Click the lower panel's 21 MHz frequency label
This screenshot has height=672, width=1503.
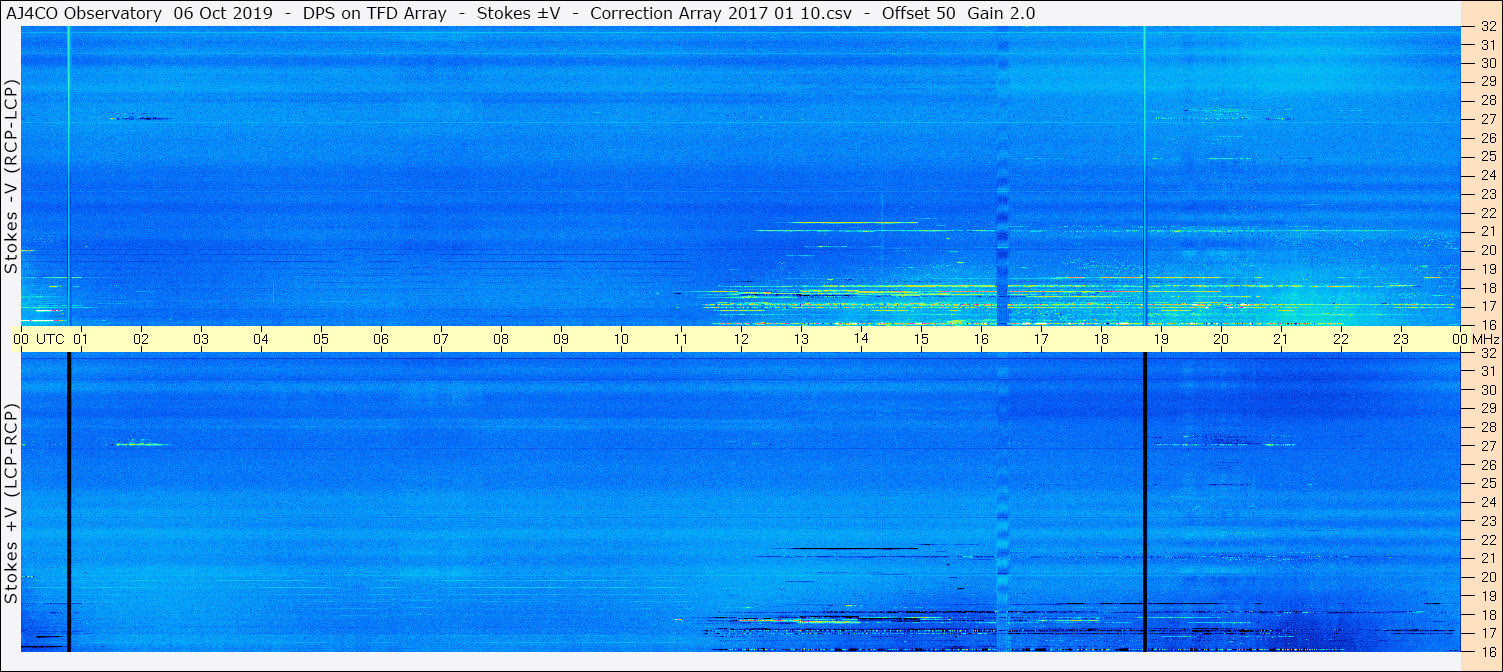point(1487,558)
